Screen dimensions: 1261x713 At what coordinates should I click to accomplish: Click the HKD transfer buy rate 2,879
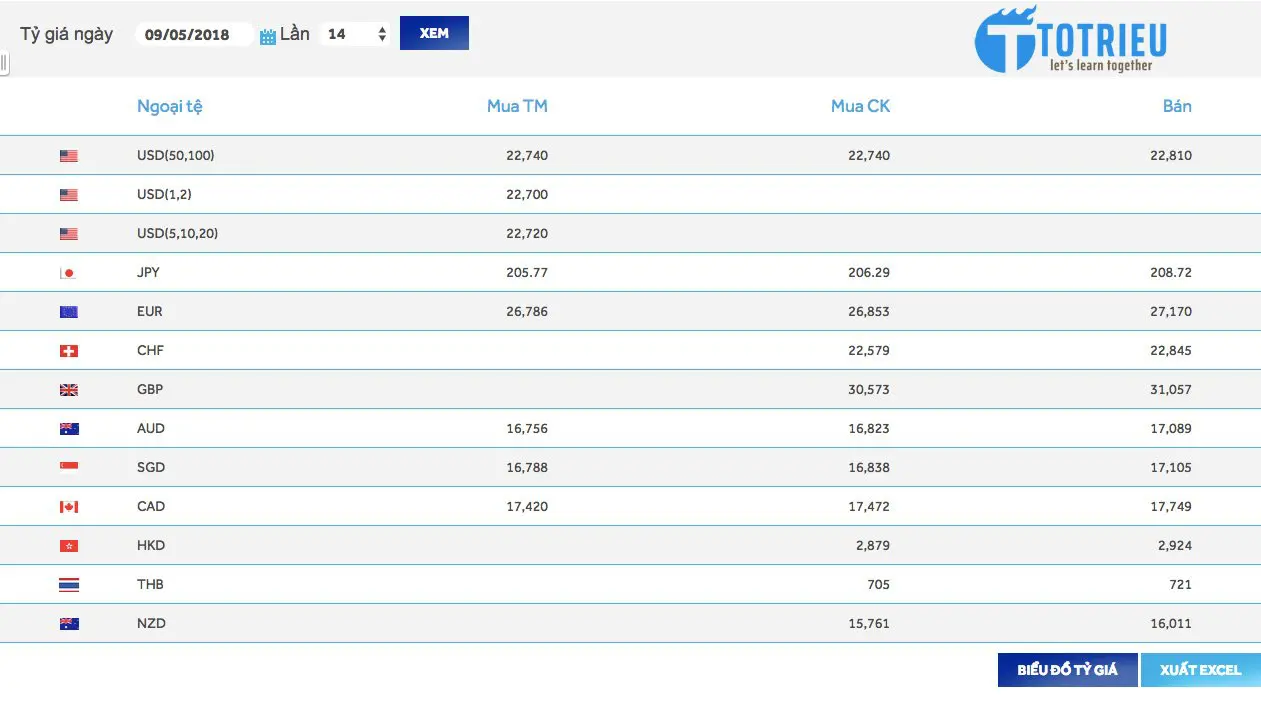(873, 545)
